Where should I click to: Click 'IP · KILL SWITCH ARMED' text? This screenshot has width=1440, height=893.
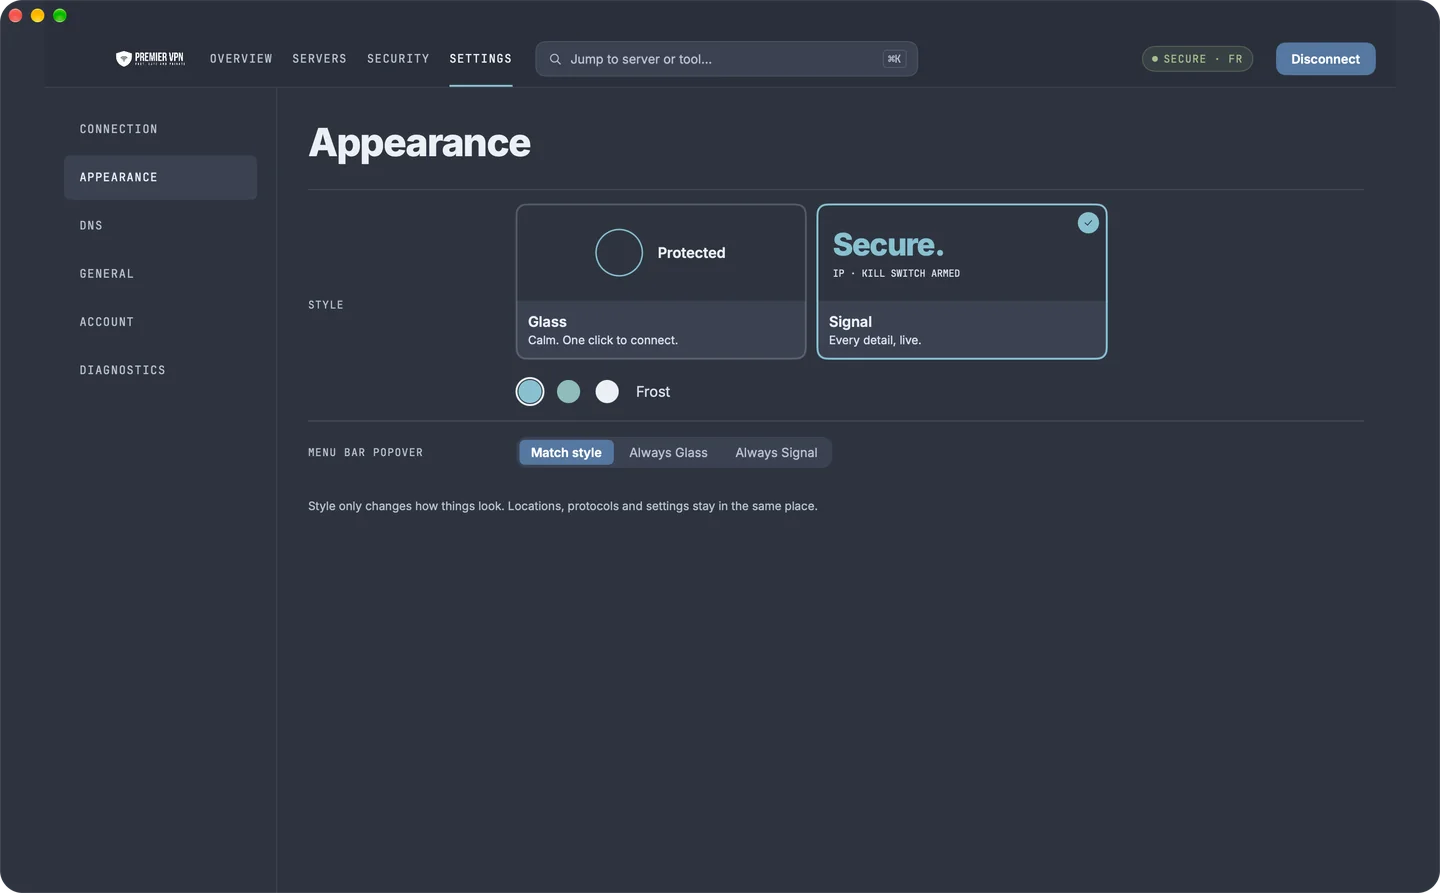click(x=896, y=273)
